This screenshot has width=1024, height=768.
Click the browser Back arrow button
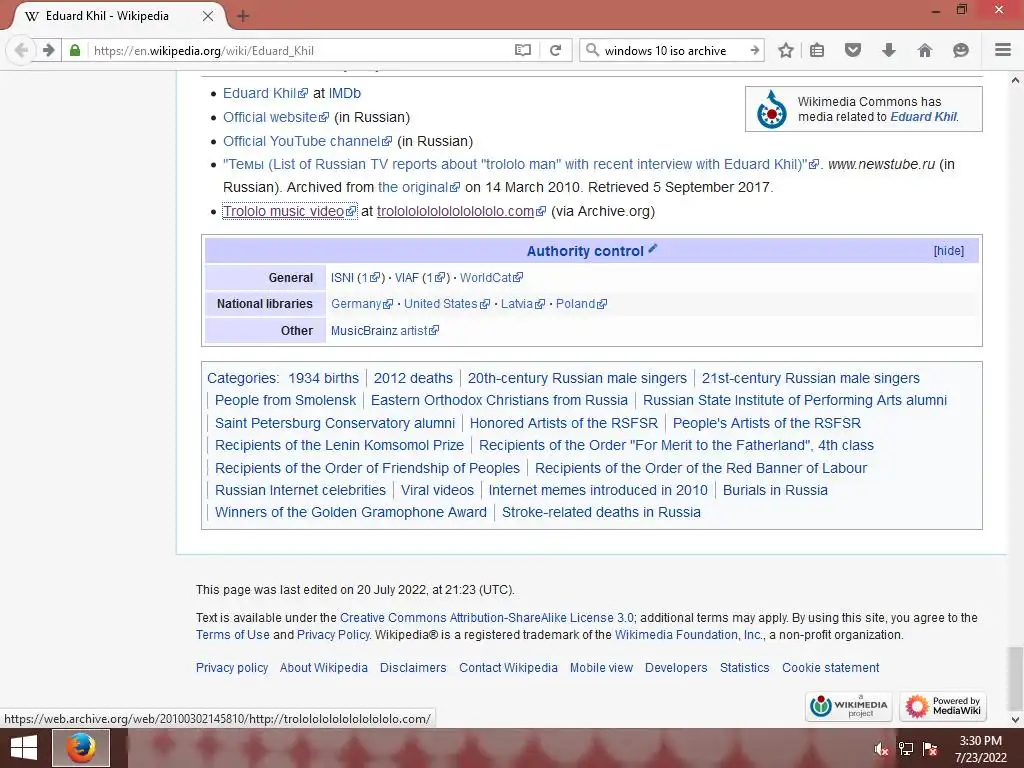click(x=22, y=50)
